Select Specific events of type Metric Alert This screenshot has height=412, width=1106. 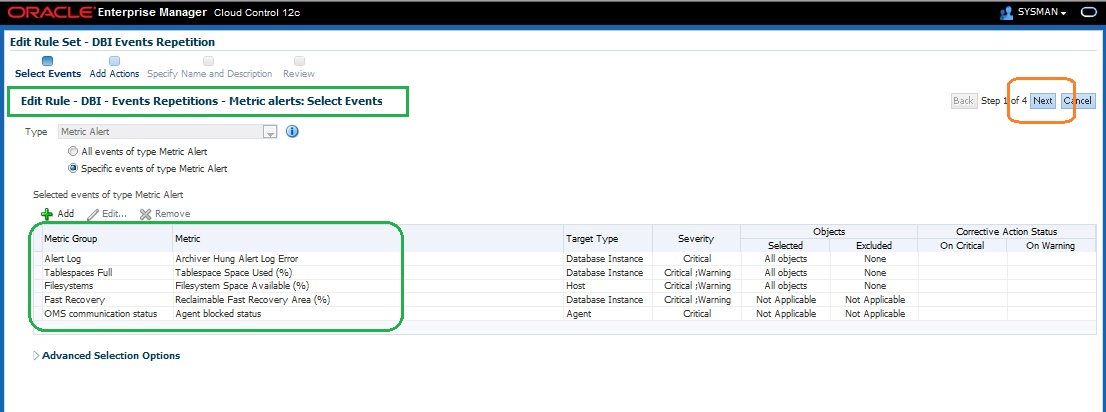point(73,169)
